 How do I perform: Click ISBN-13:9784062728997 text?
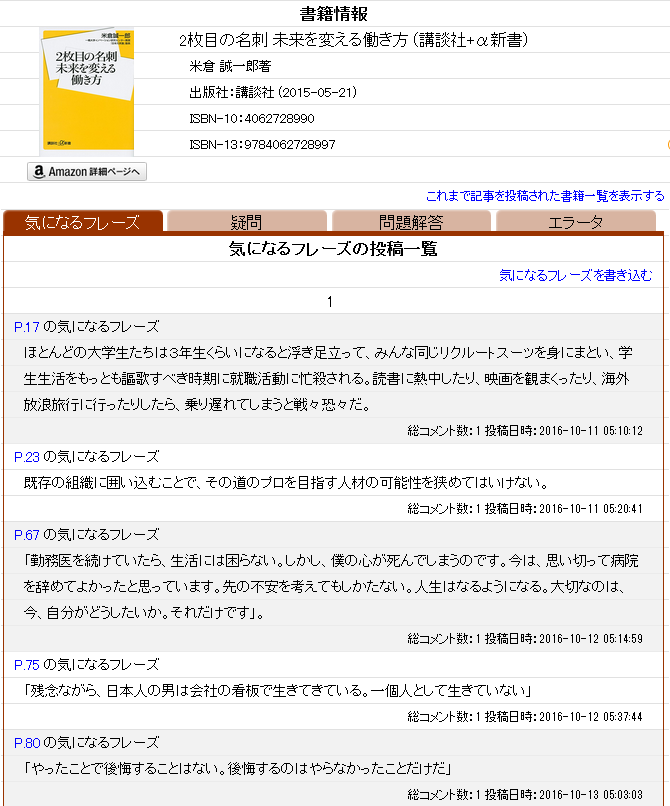pyautogui.click(x=262, y=145)
